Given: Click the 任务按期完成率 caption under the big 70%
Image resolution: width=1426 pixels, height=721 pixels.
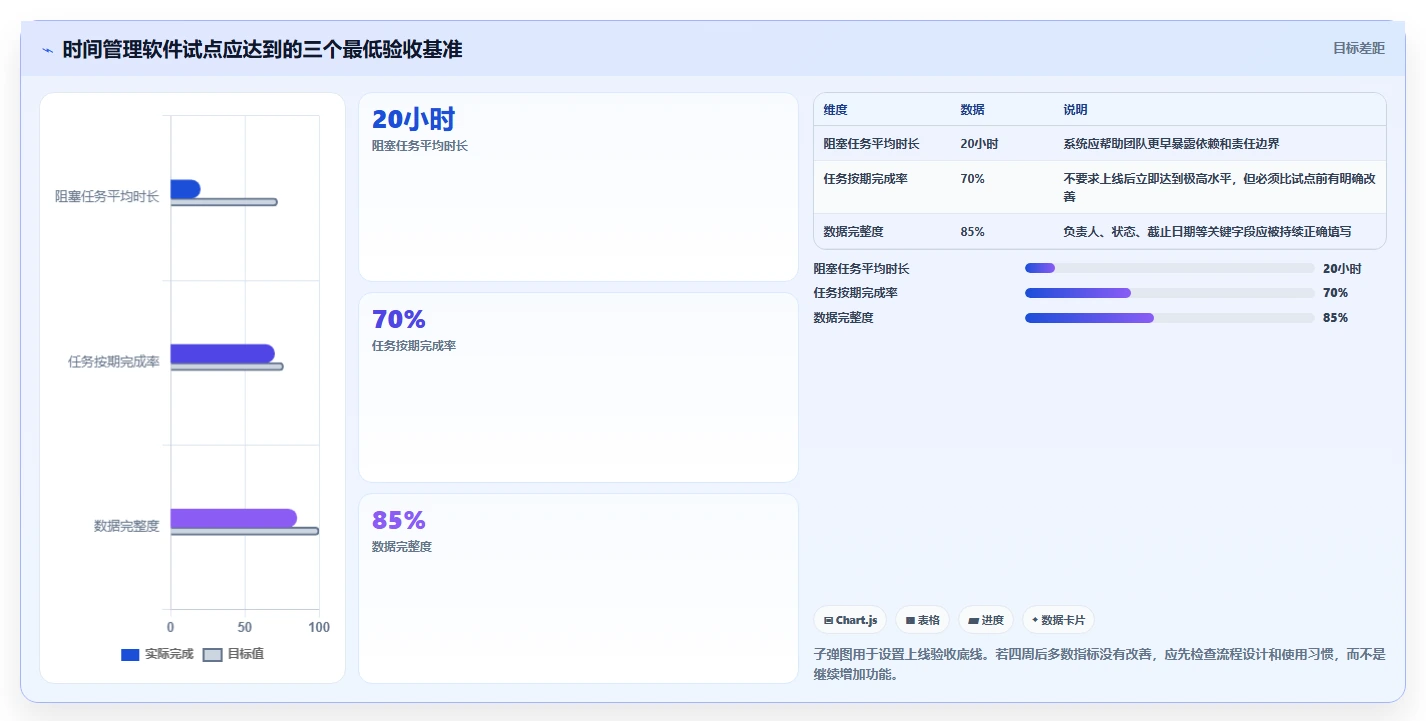Looking at the screenshot, I should click(x=414, y=346).
